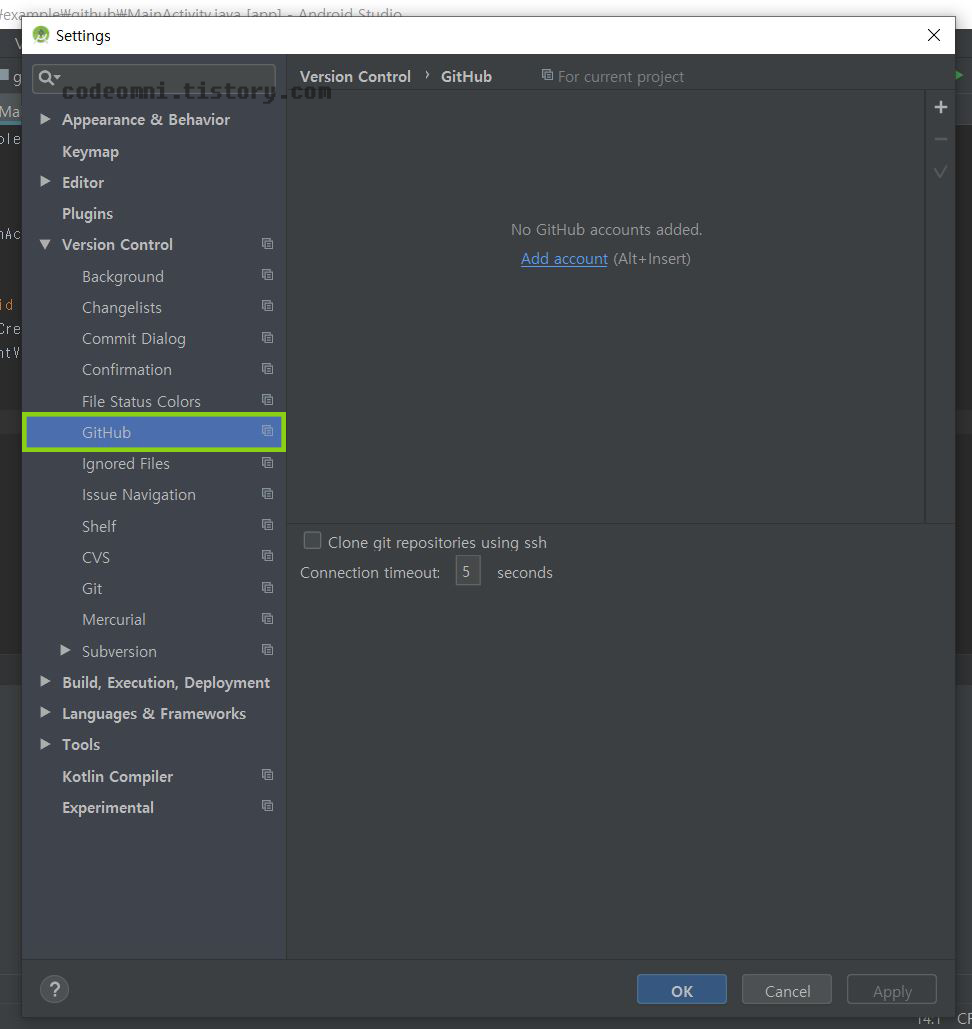Click the Cancel button

pyautogui.click(x=787, y=990)
